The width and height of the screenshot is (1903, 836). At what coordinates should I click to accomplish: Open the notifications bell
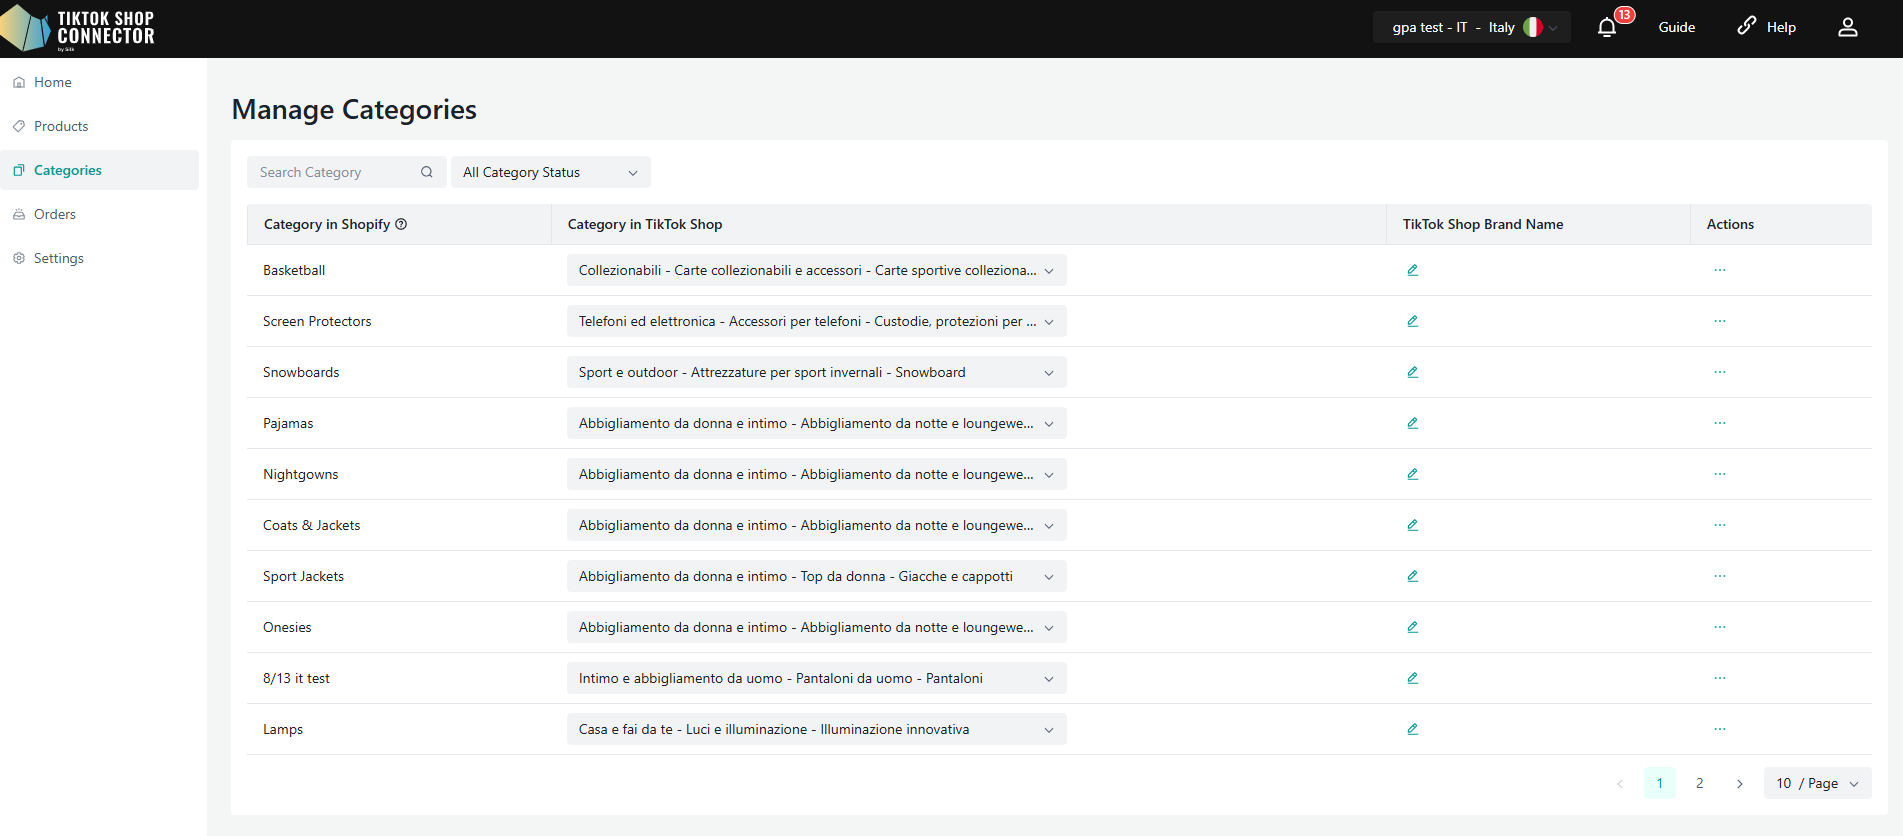pos(1607,27)
